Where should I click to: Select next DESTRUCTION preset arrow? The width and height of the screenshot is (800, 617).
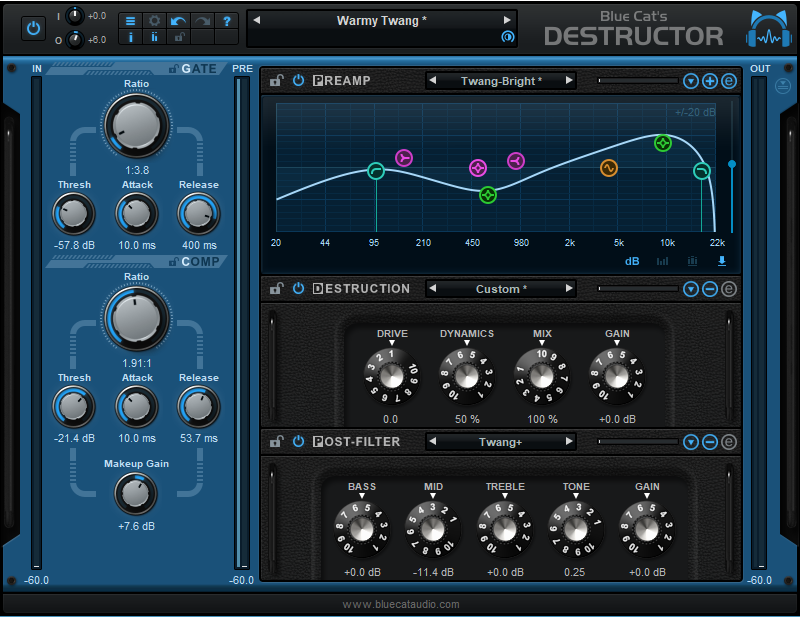569,288
